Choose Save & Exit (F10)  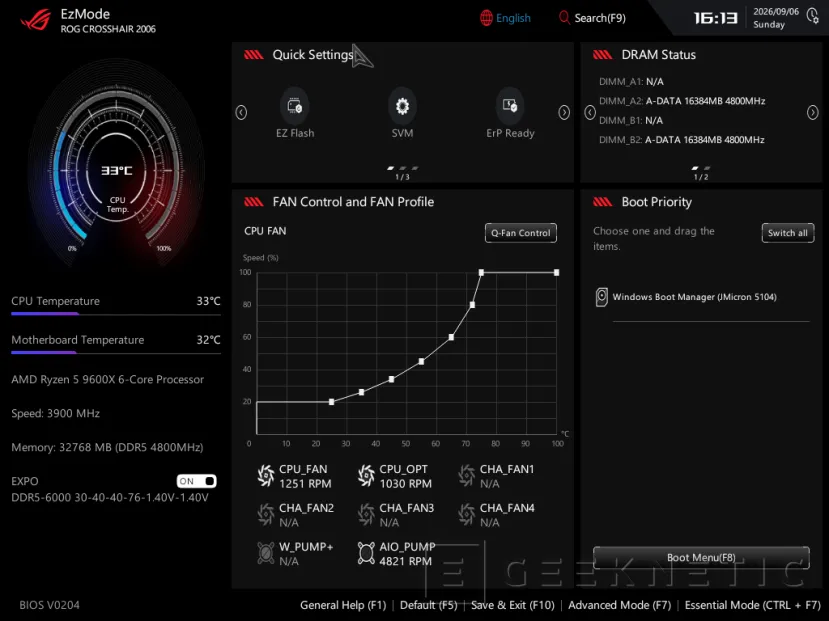click(512, 605)
